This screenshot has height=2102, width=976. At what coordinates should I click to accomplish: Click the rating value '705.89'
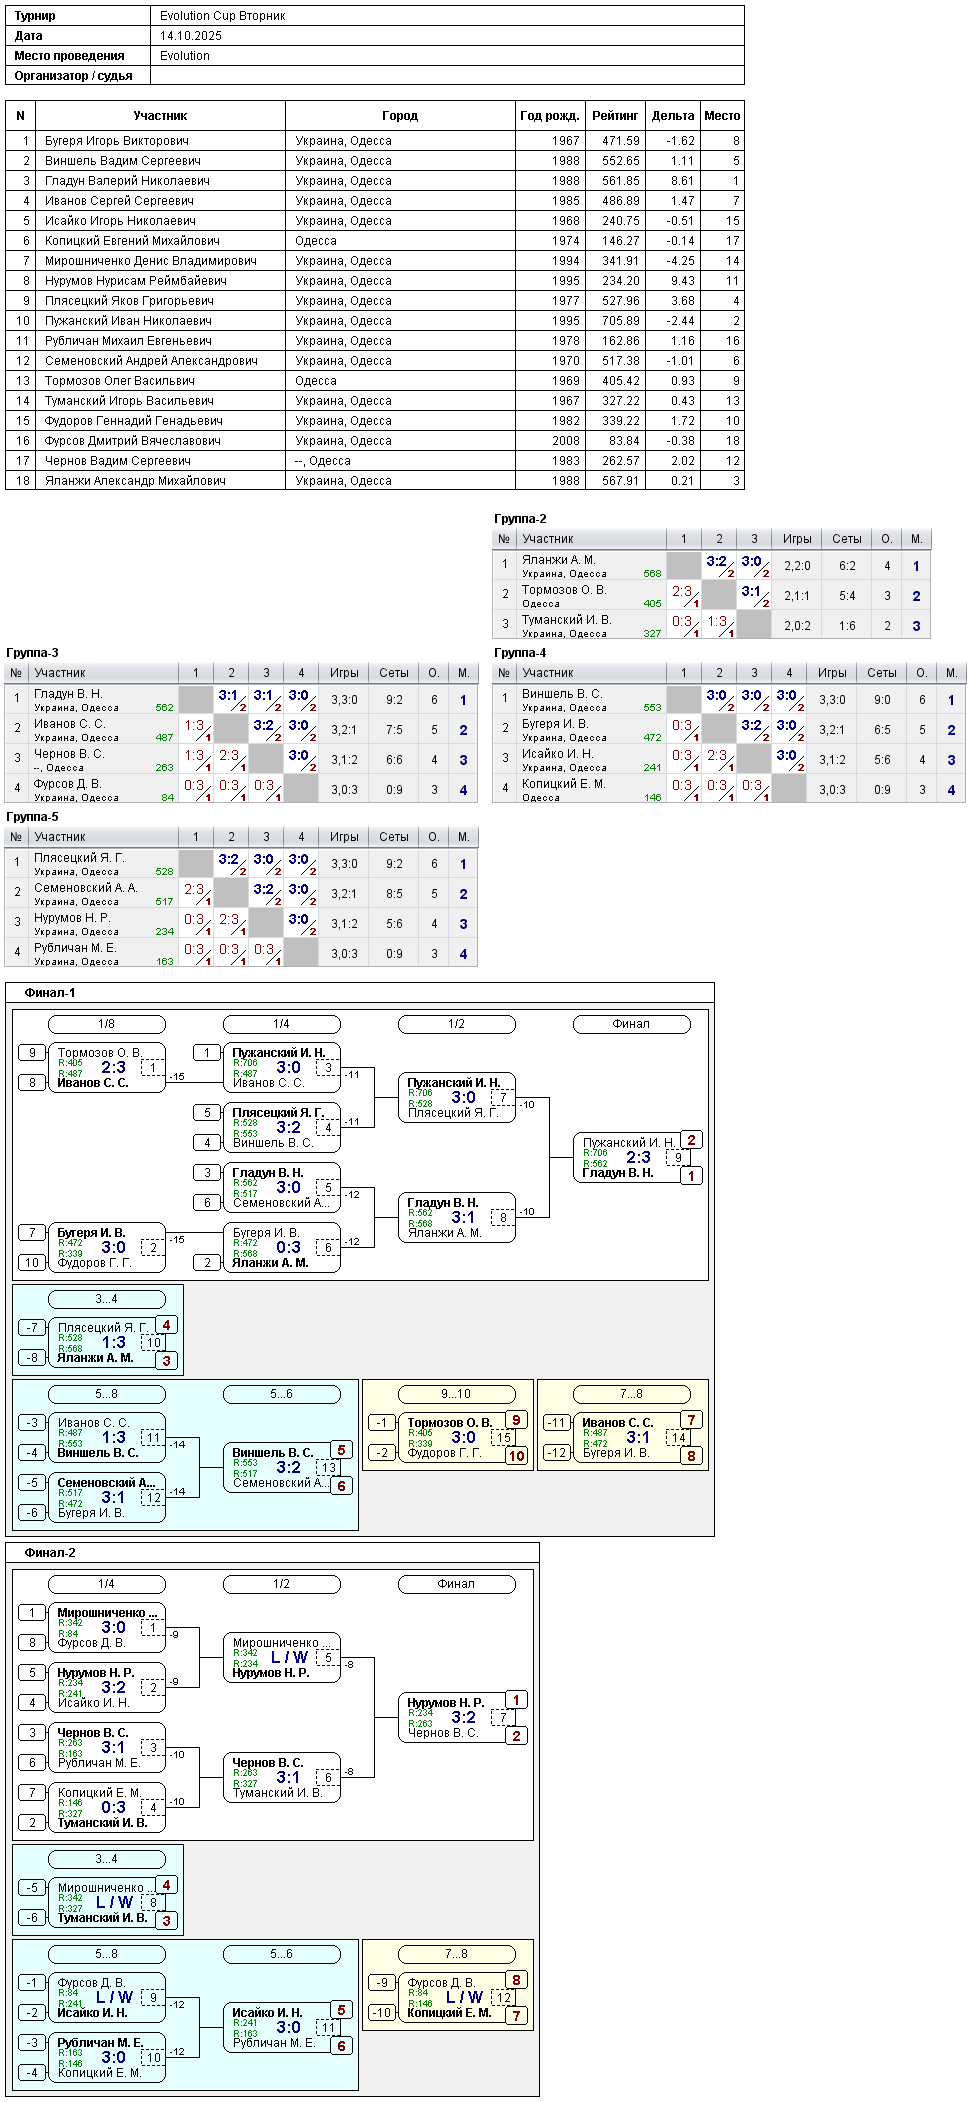(x=621, y=321)
